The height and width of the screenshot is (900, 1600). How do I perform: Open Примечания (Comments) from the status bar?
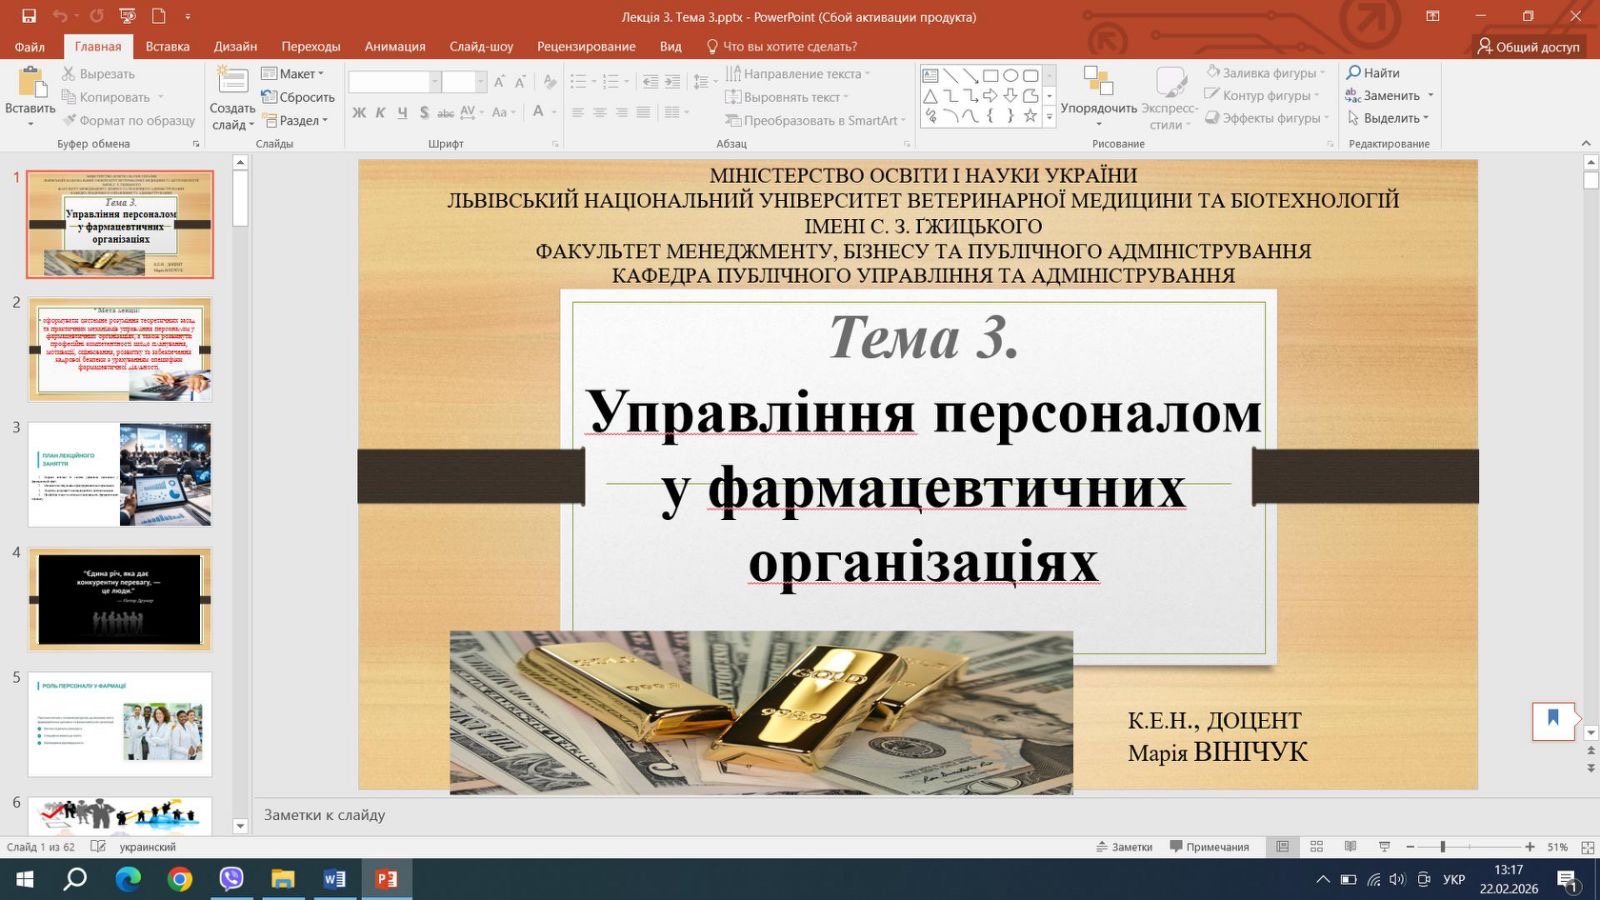[1212, 847]
